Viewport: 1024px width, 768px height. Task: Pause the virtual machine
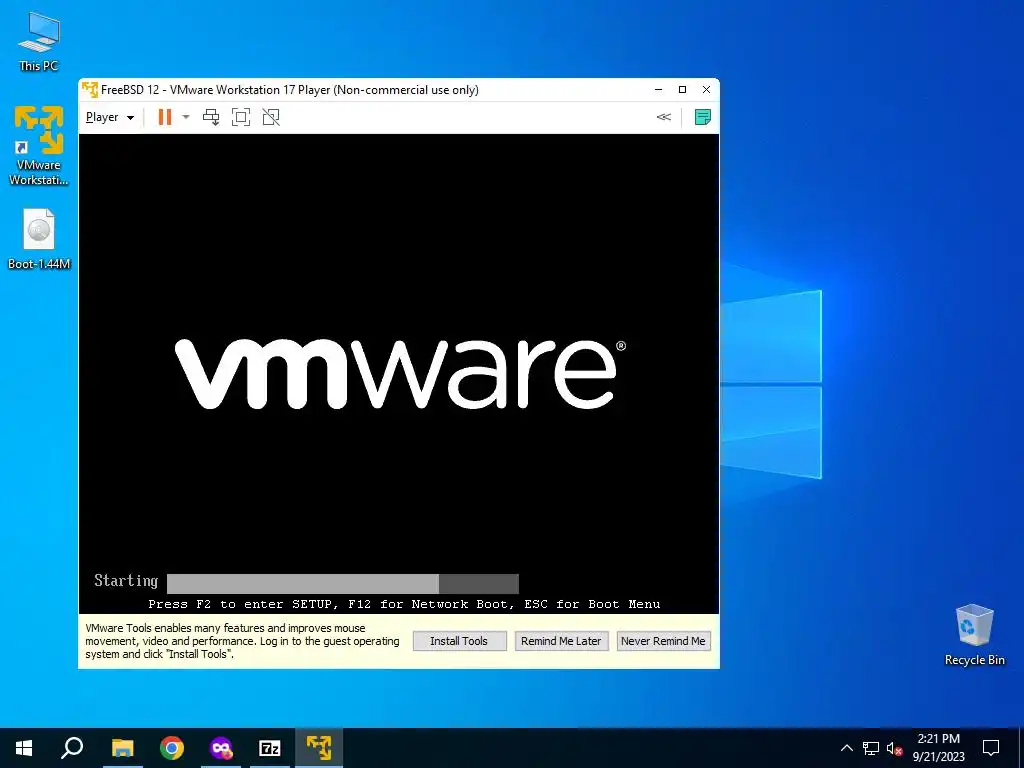coord(165,118)
